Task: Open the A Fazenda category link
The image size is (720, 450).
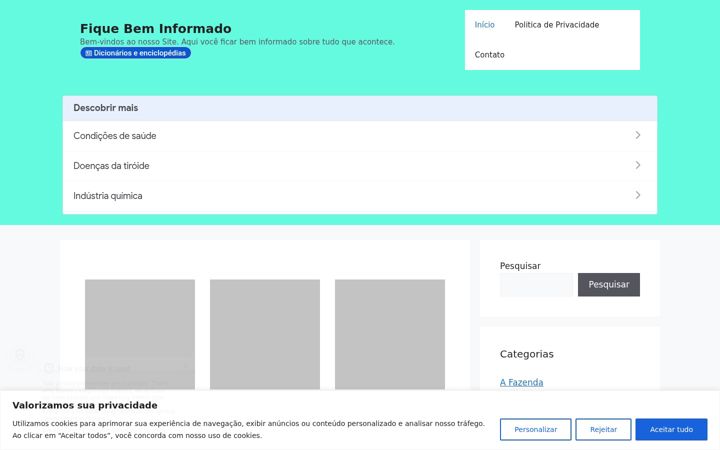Action: pos(521,382)
